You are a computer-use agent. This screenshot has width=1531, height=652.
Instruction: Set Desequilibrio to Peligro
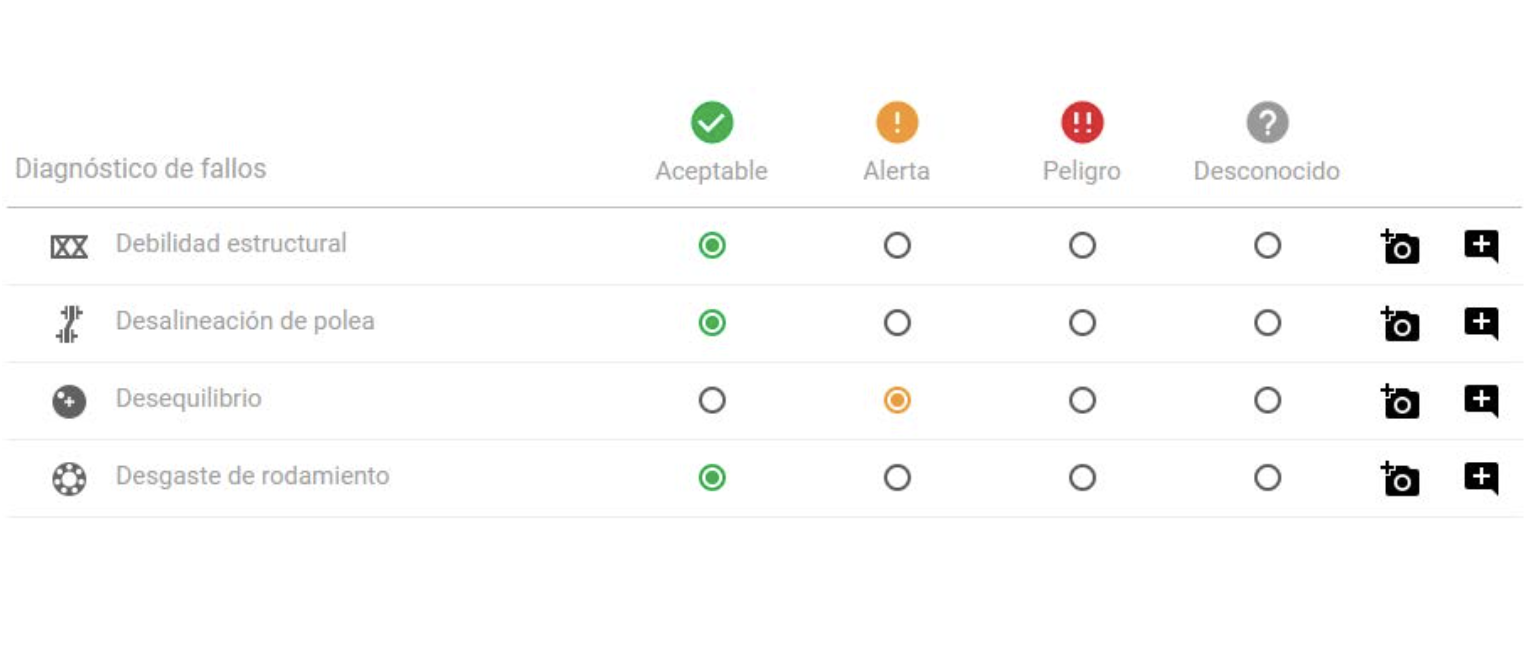pyautogui.click(x=1082, y=401)
